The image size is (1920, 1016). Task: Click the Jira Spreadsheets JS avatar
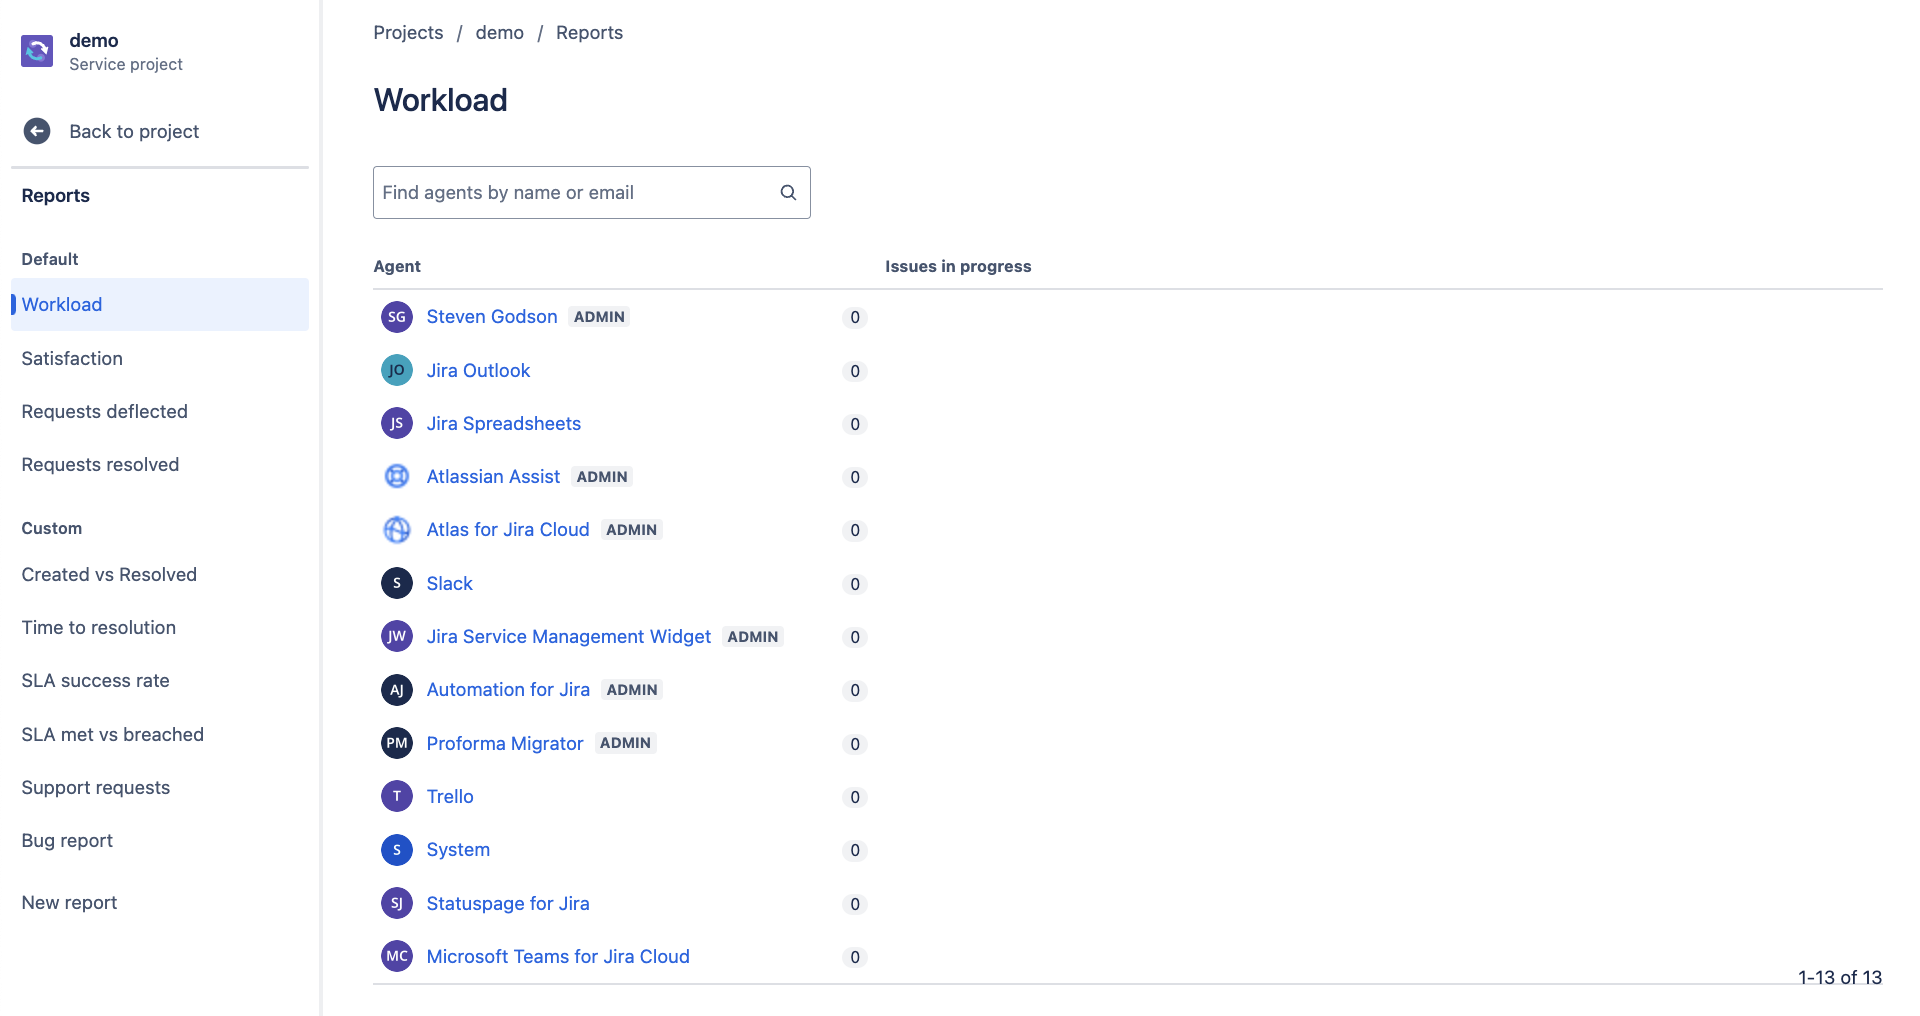point(397,423)
